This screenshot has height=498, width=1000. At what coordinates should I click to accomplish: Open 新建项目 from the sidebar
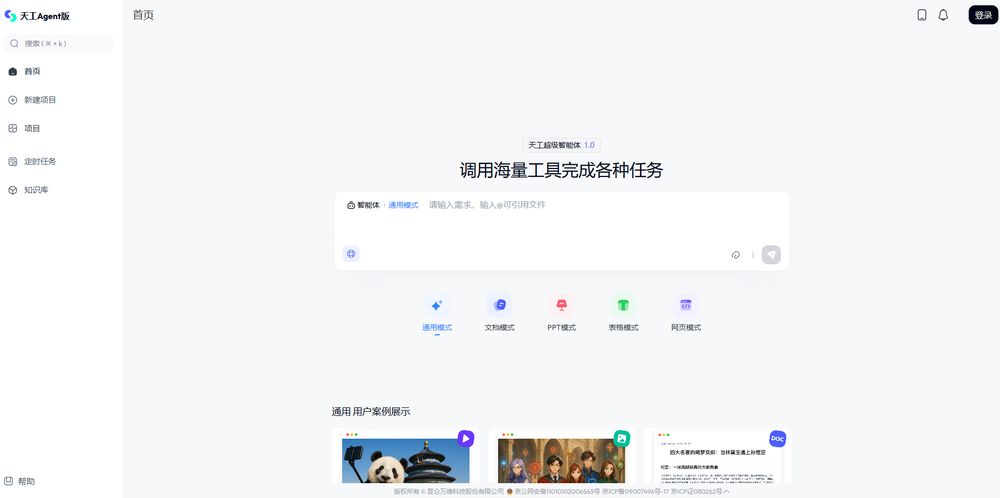click(40, 100)
